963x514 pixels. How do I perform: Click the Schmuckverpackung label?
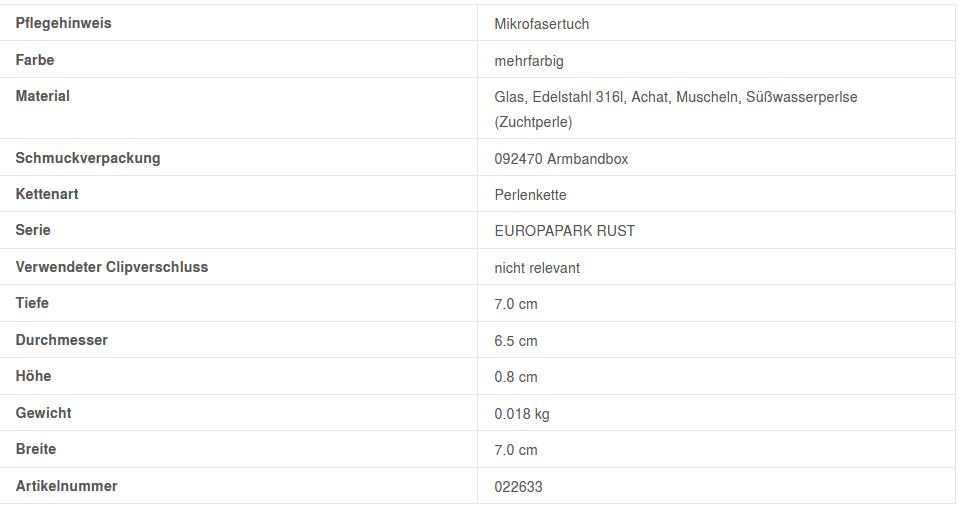point(88,158)
